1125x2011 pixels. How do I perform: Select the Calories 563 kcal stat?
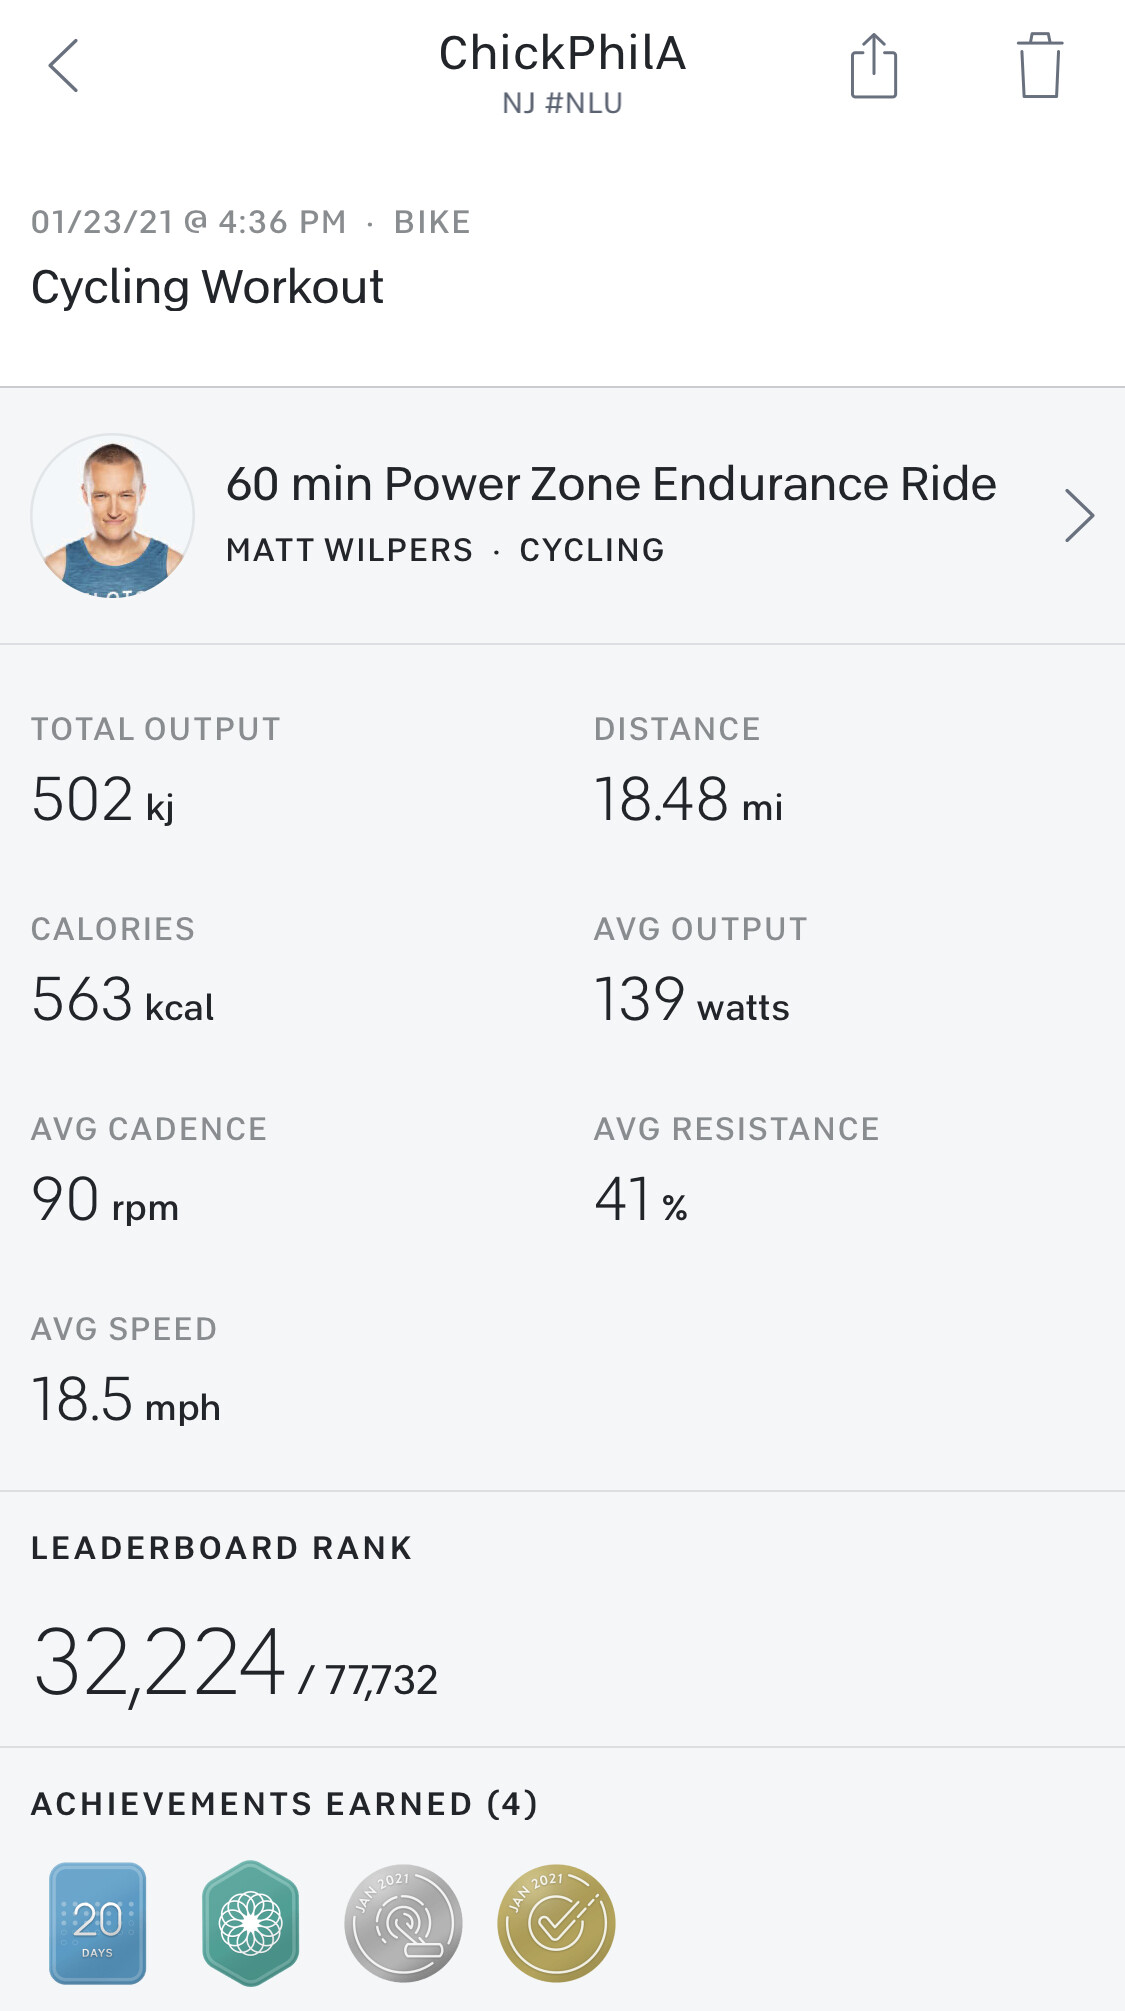123,1000
